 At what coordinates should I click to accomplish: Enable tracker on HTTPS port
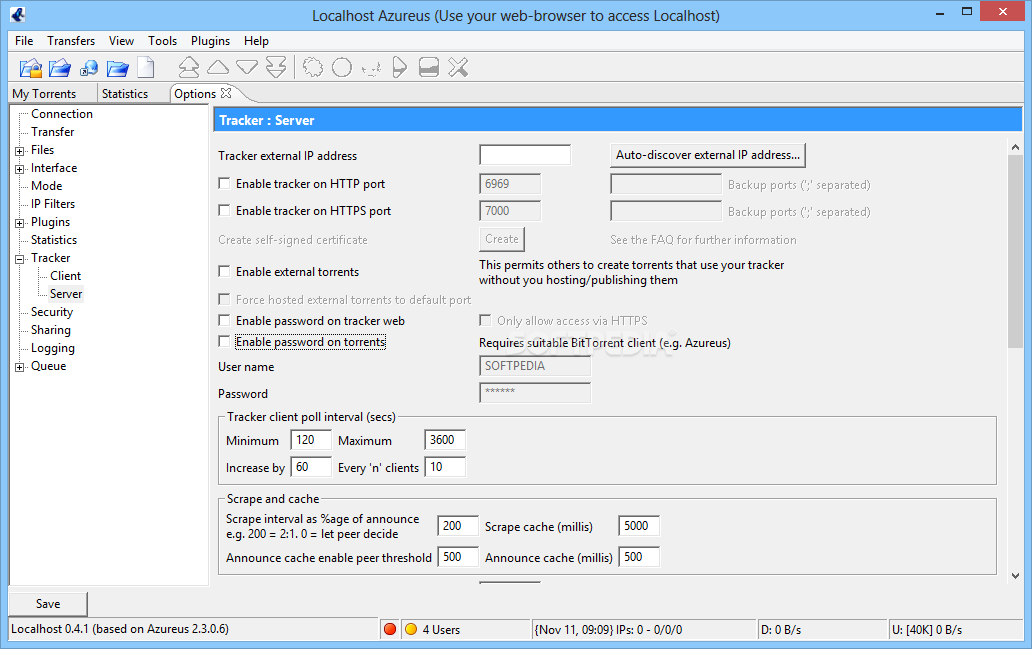click(224, 210)
